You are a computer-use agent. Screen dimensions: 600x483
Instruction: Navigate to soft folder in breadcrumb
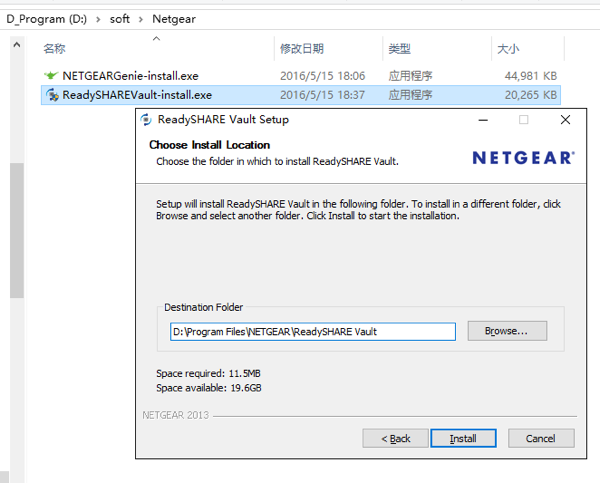[120, 19]
